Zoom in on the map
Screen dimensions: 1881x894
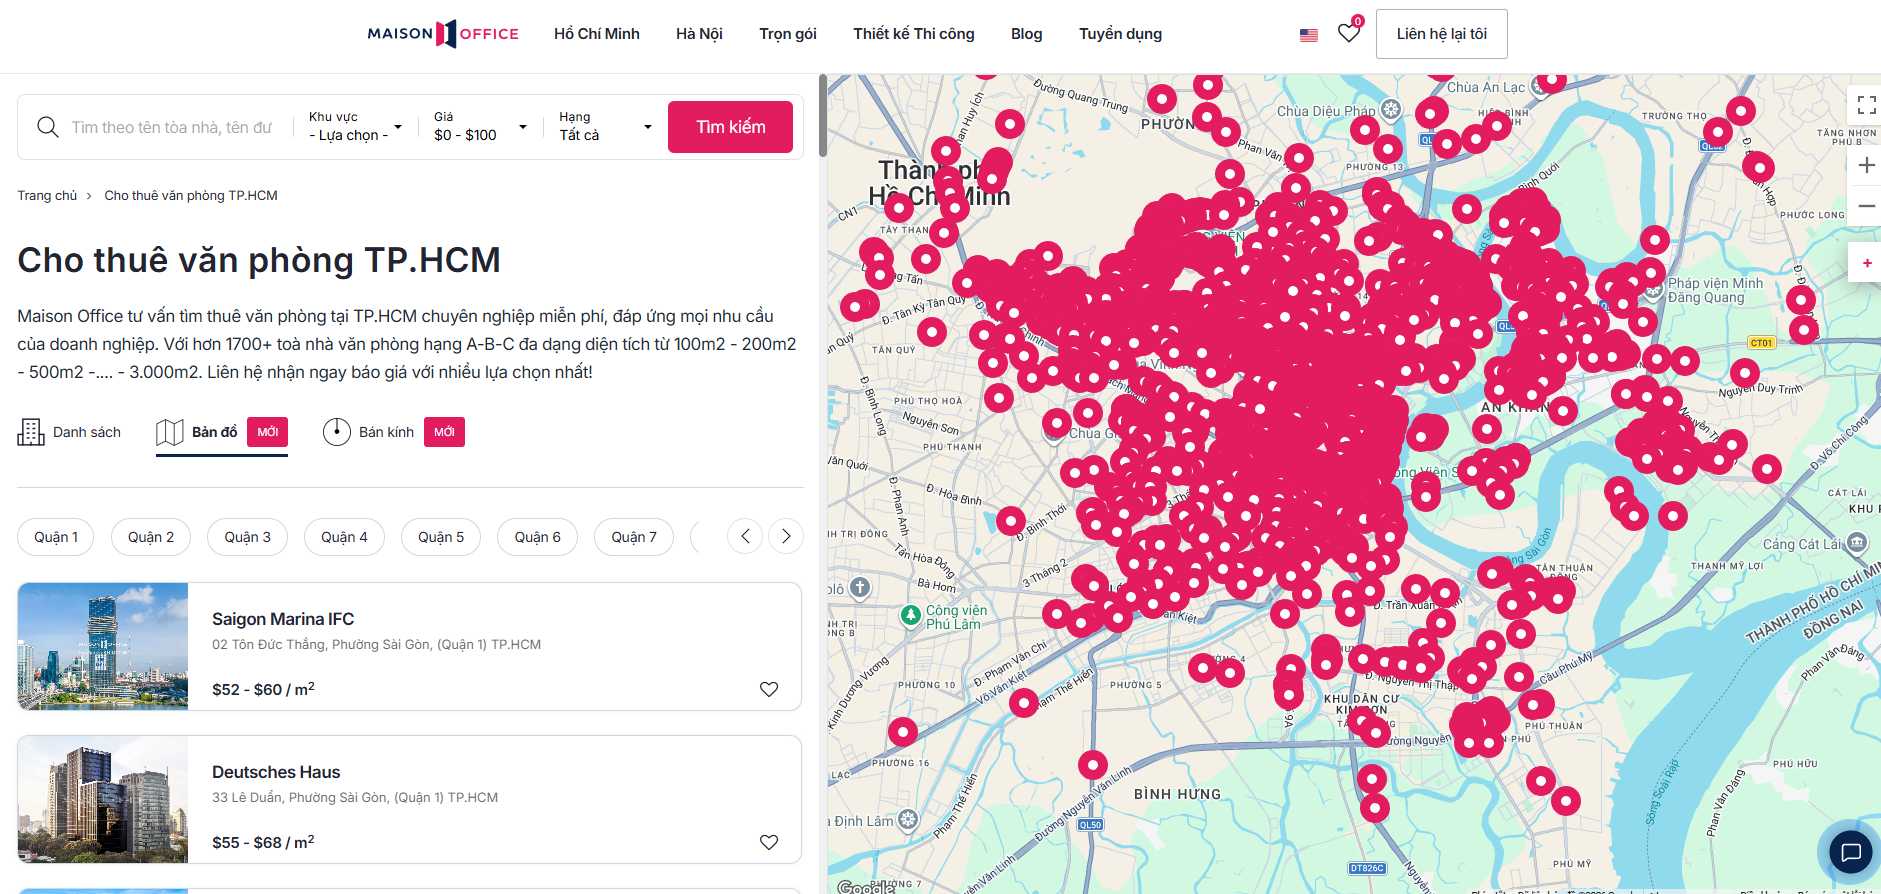click(1865, 165)
